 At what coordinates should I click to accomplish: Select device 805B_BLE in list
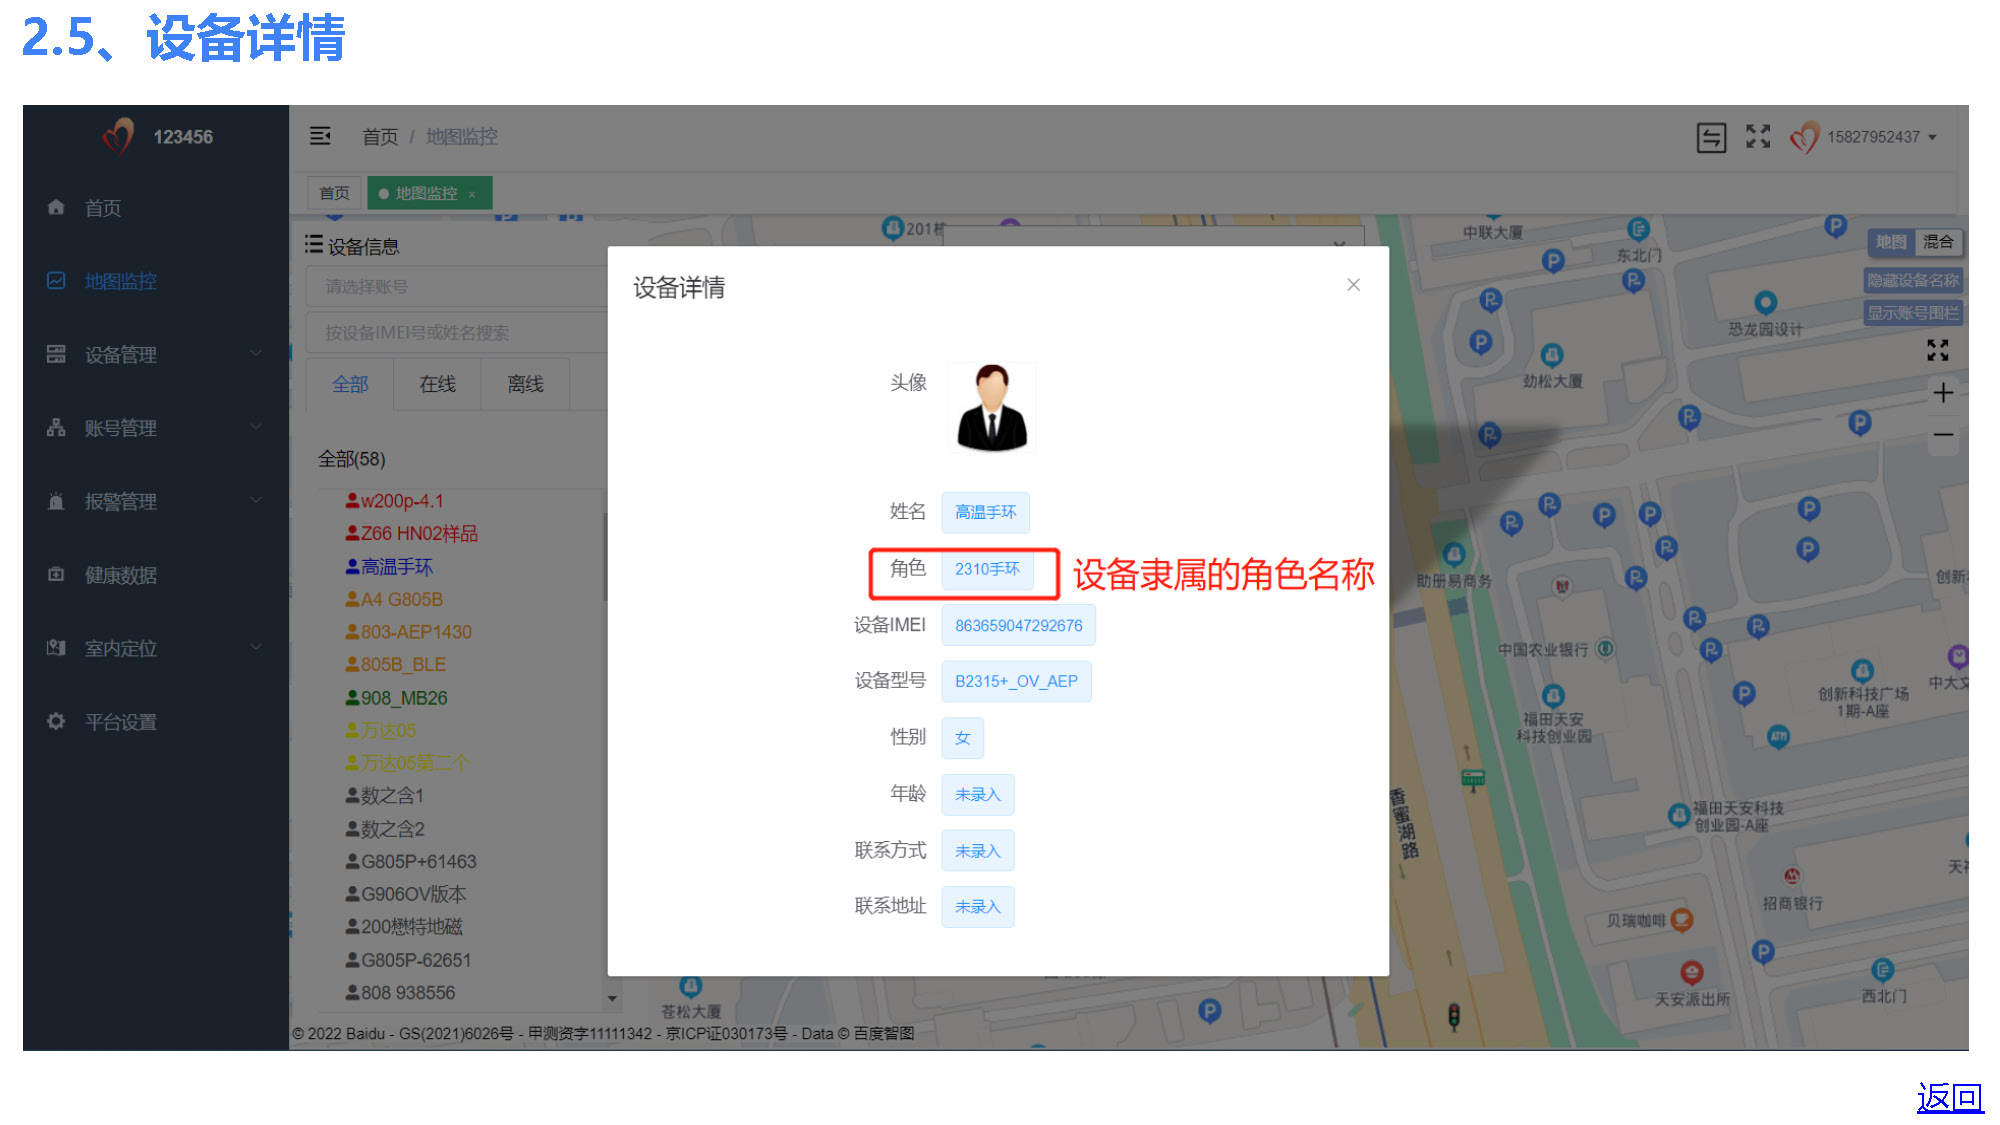[396, 665]
